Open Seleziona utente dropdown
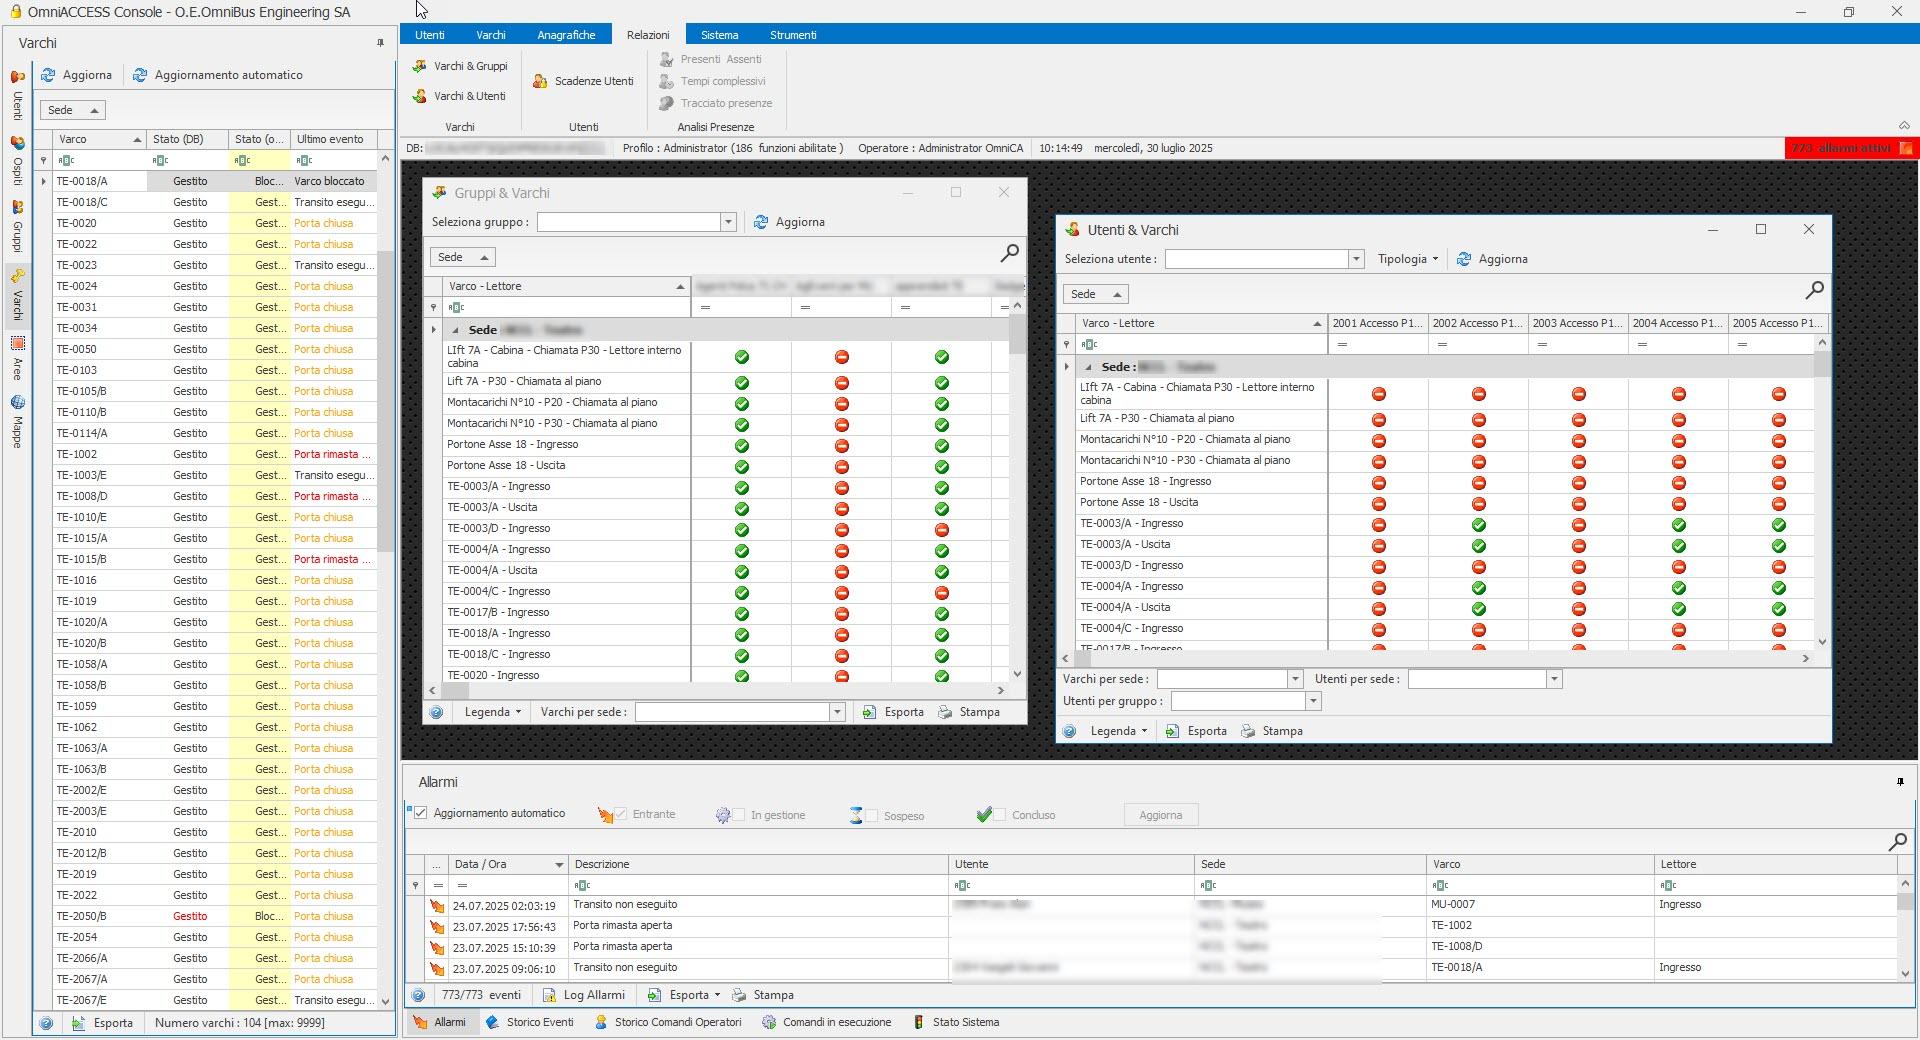 coord(1356,259)
